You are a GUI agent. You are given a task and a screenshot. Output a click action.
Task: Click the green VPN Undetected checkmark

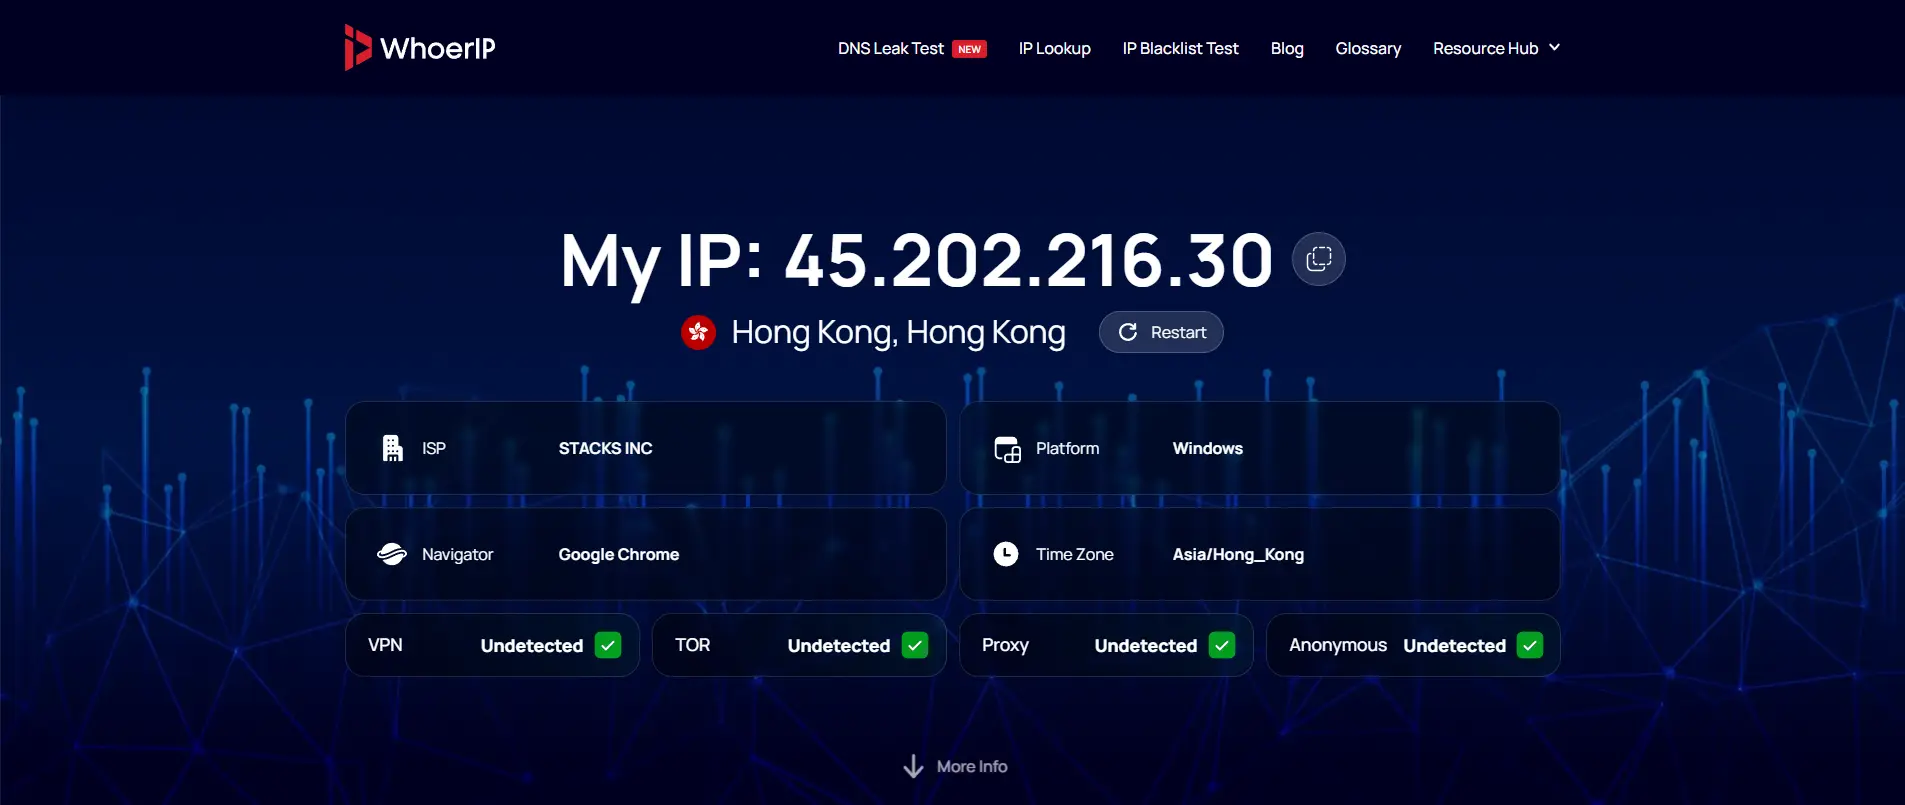click(x=608, y=645)
